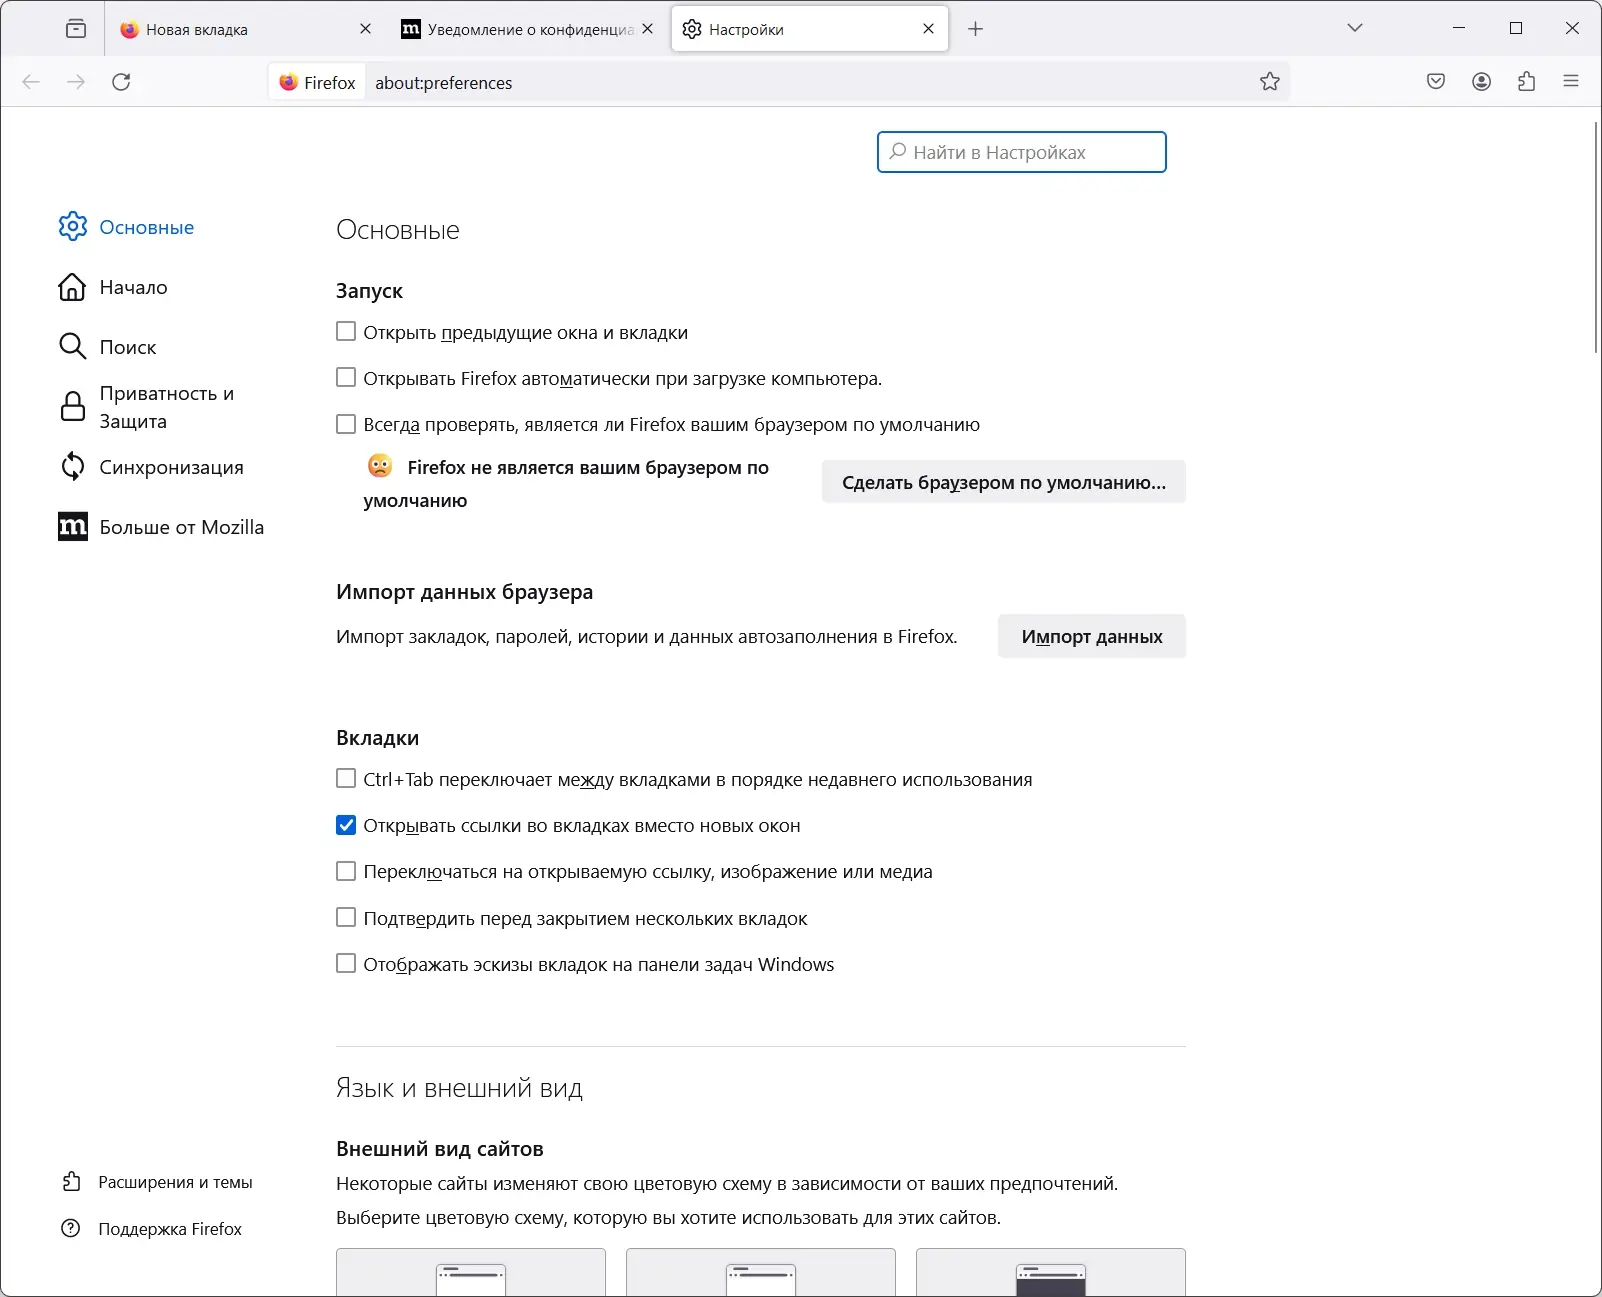Click the Внешний вид сайтов heading
1602x1297 pixels.
[440, 1149]
